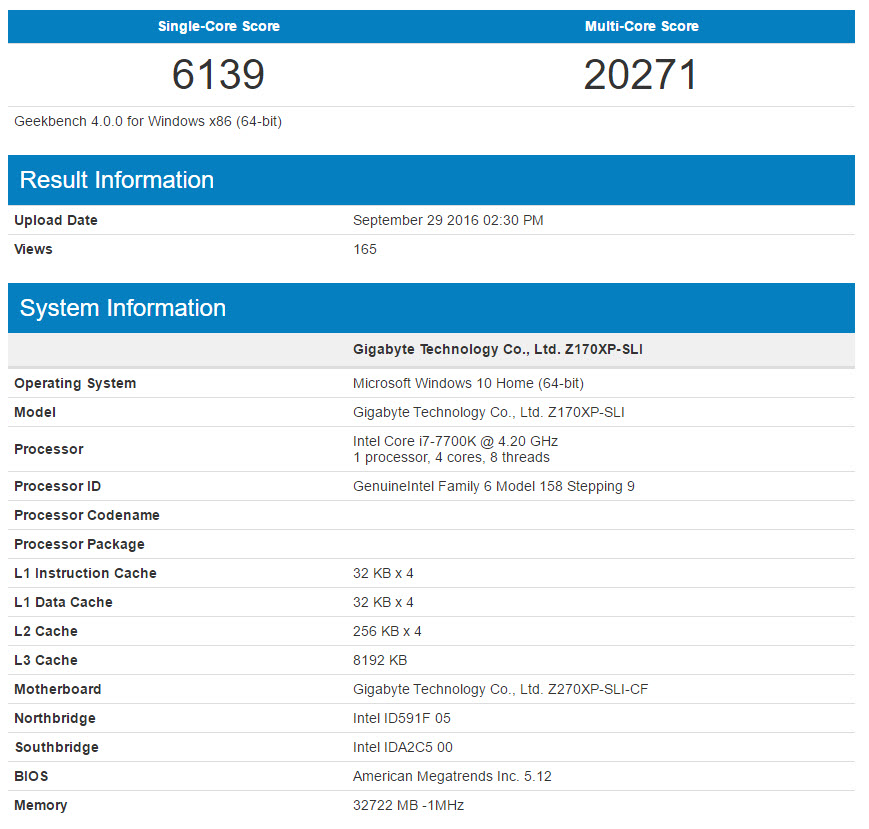Select the Microsoft Windows 10 Home value
The image size is (869, 829).
468,383
